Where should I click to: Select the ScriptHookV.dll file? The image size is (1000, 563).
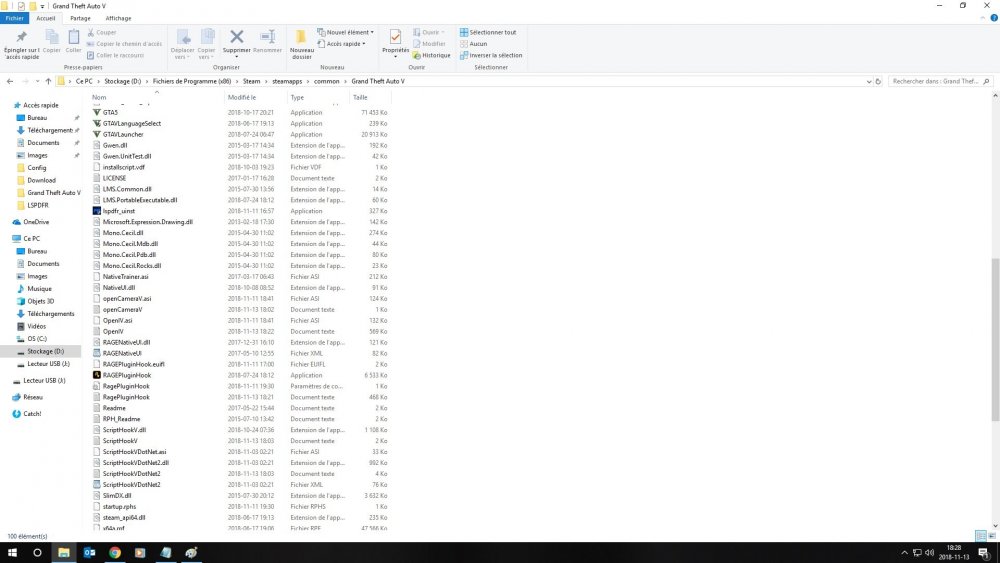pos(124,430)
